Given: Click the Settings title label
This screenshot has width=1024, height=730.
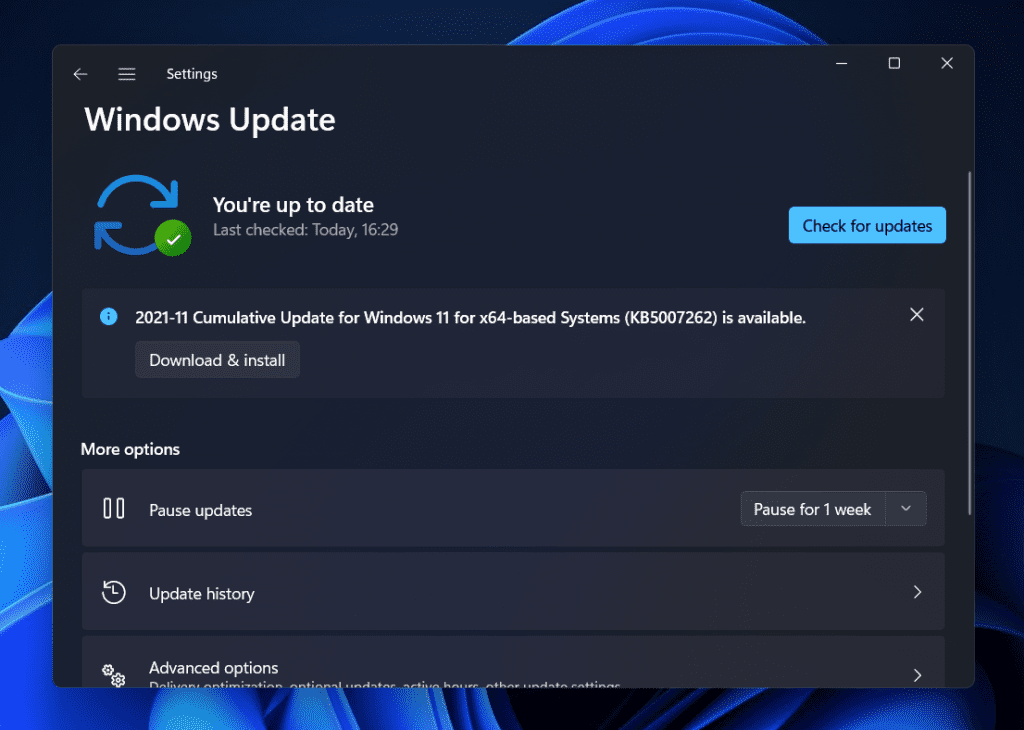Looking at the screenshot, I should [191, 73].
